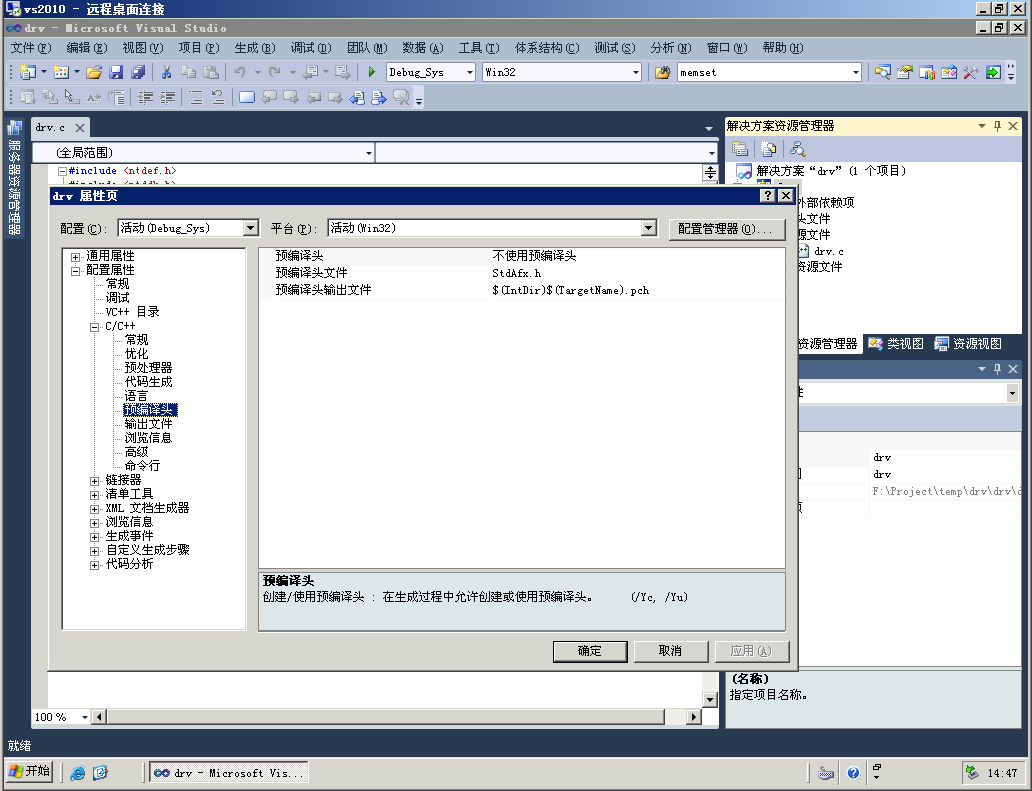This screenshot has width=1032, height=791.
Task: Switch to the 类视图 tab
Action: pos(896,344)
